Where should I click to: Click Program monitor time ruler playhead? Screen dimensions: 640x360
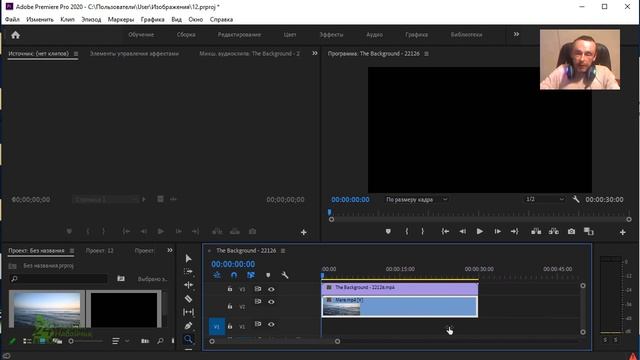click(329, 212)
